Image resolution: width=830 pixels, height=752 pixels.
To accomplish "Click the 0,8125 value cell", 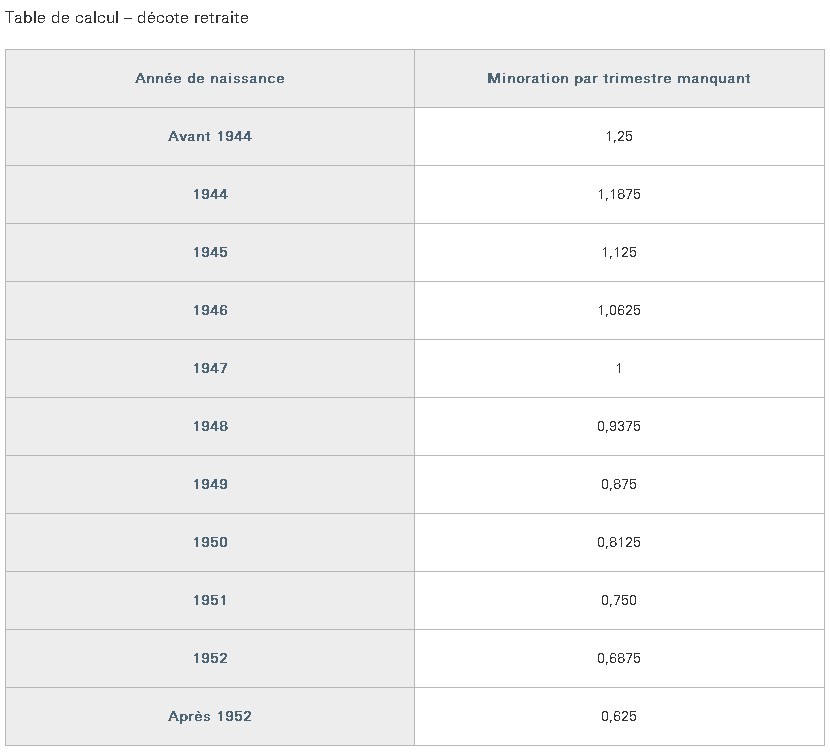I will coord(619,542).
